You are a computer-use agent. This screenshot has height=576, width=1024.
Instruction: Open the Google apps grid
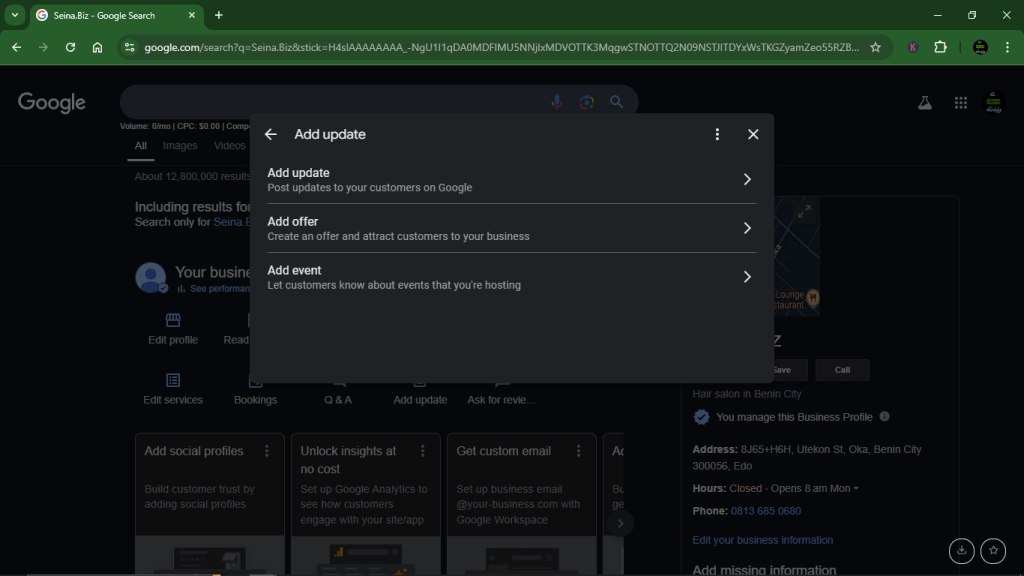click(960, 101)
